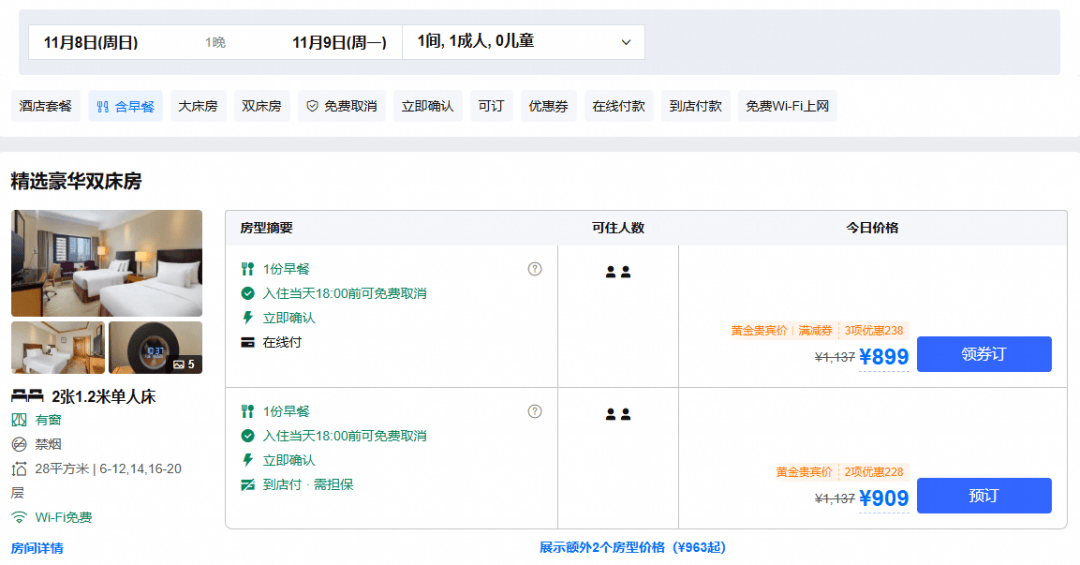Image resolution: width=1080 pixels, height=565 pixels.
Task: Select the 在线付款 filter tab
Action: (619, 106)
